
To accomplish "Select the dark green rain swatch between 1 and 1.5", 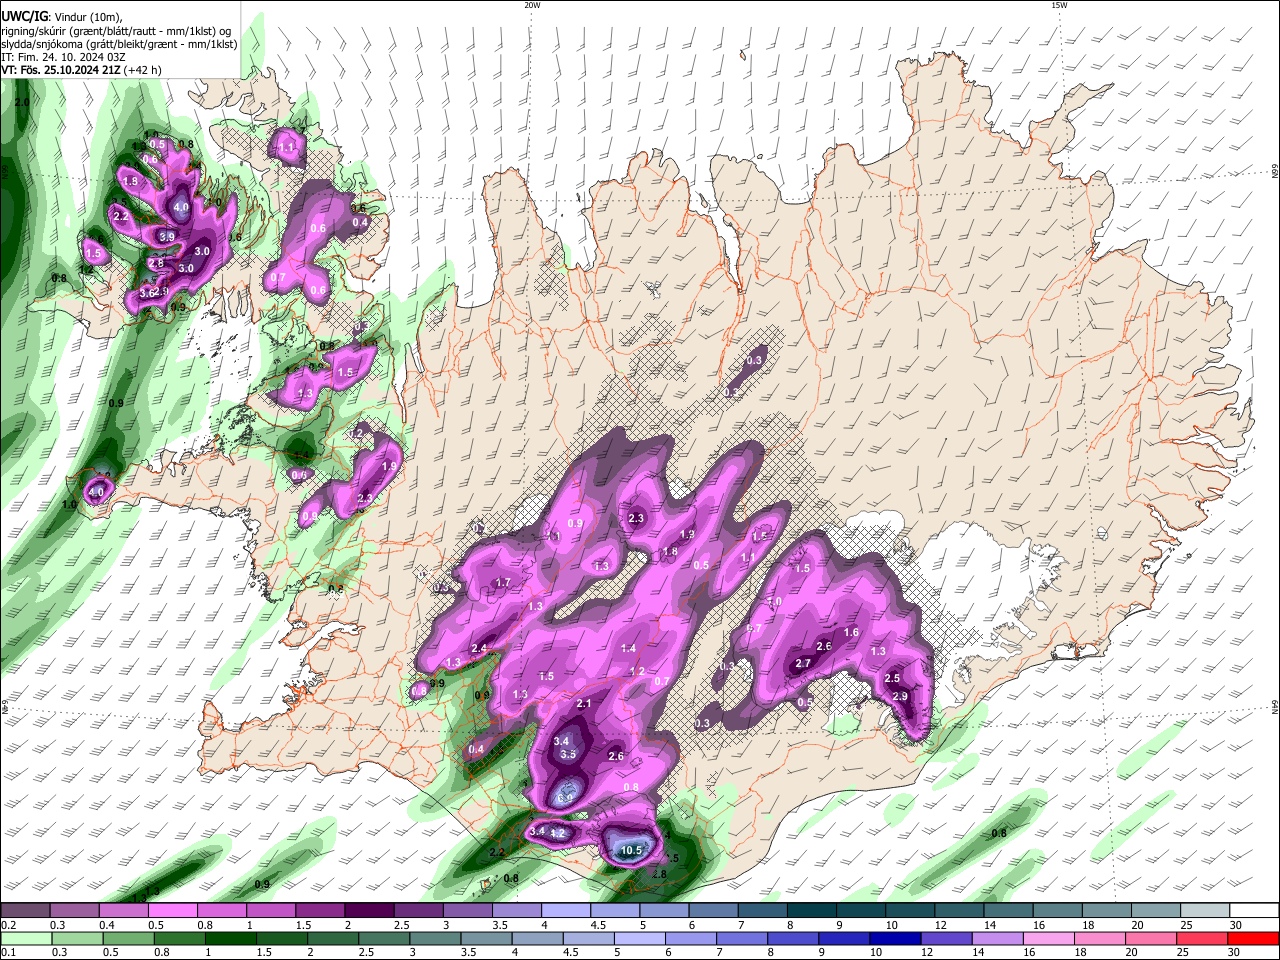I will pyautogui.click(x=229, y=938).
